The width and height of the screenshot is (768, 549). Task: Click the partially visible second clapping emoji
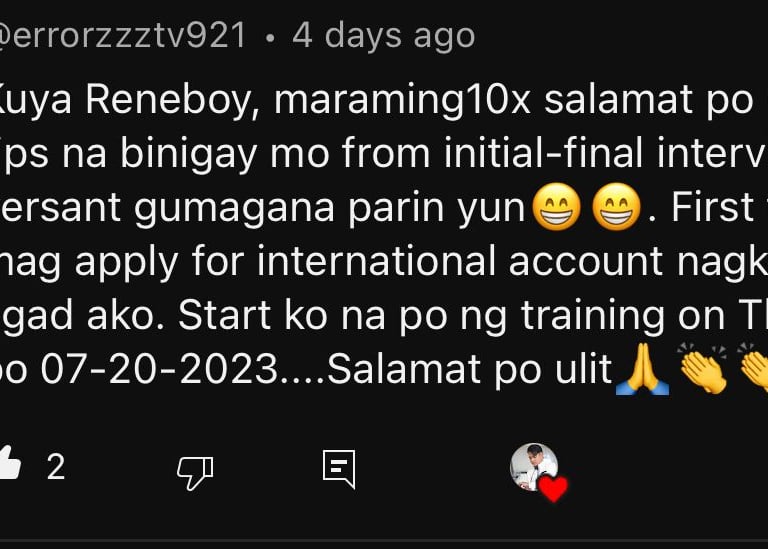coord(753,368)
